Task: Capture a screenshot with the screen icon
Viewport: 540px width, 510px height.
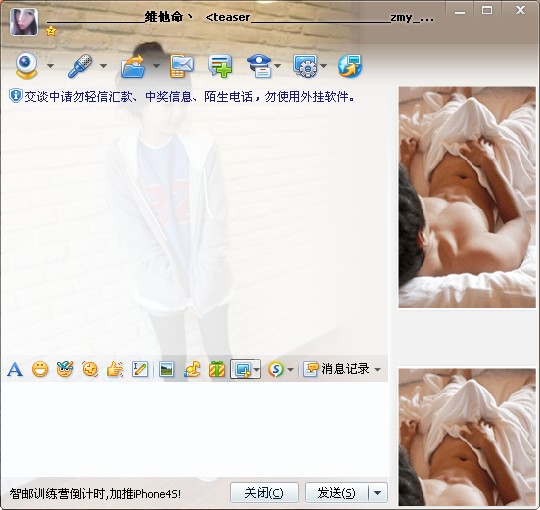Action: pos(242,370)
